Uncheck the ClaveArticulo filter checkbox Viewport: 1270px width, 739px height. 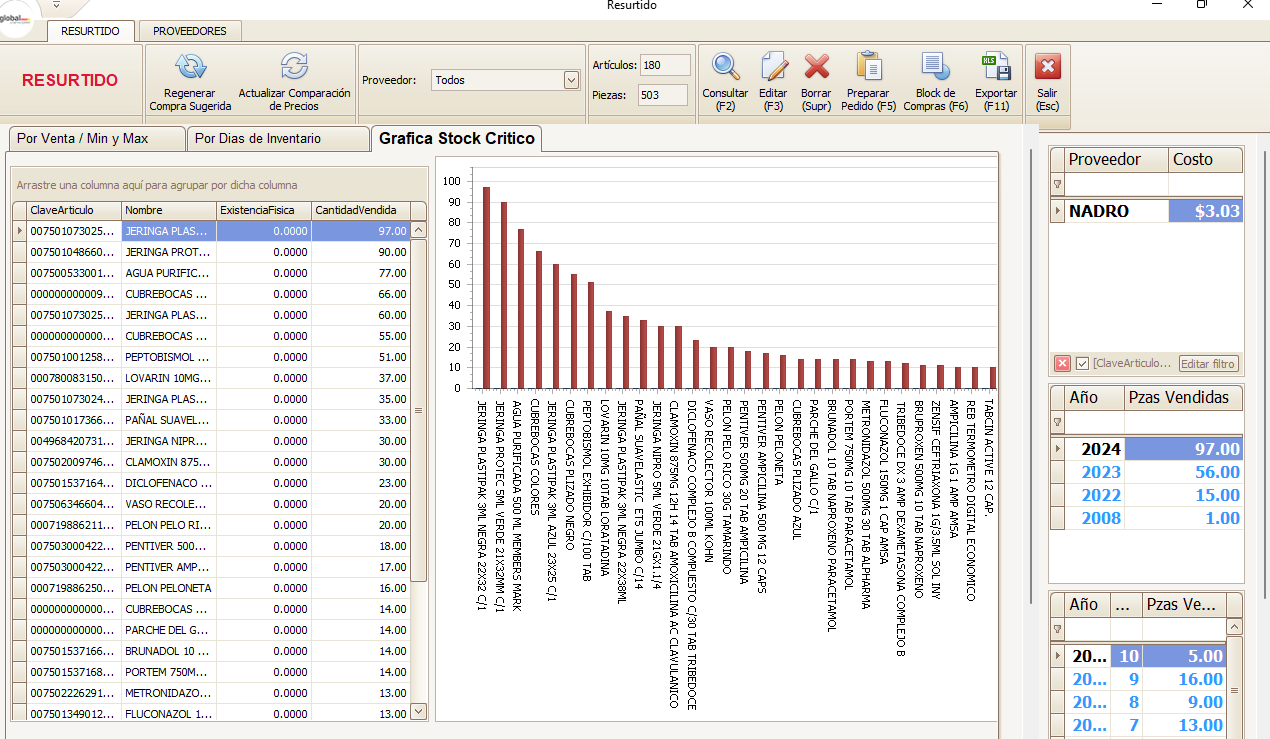click(1082, 364)
